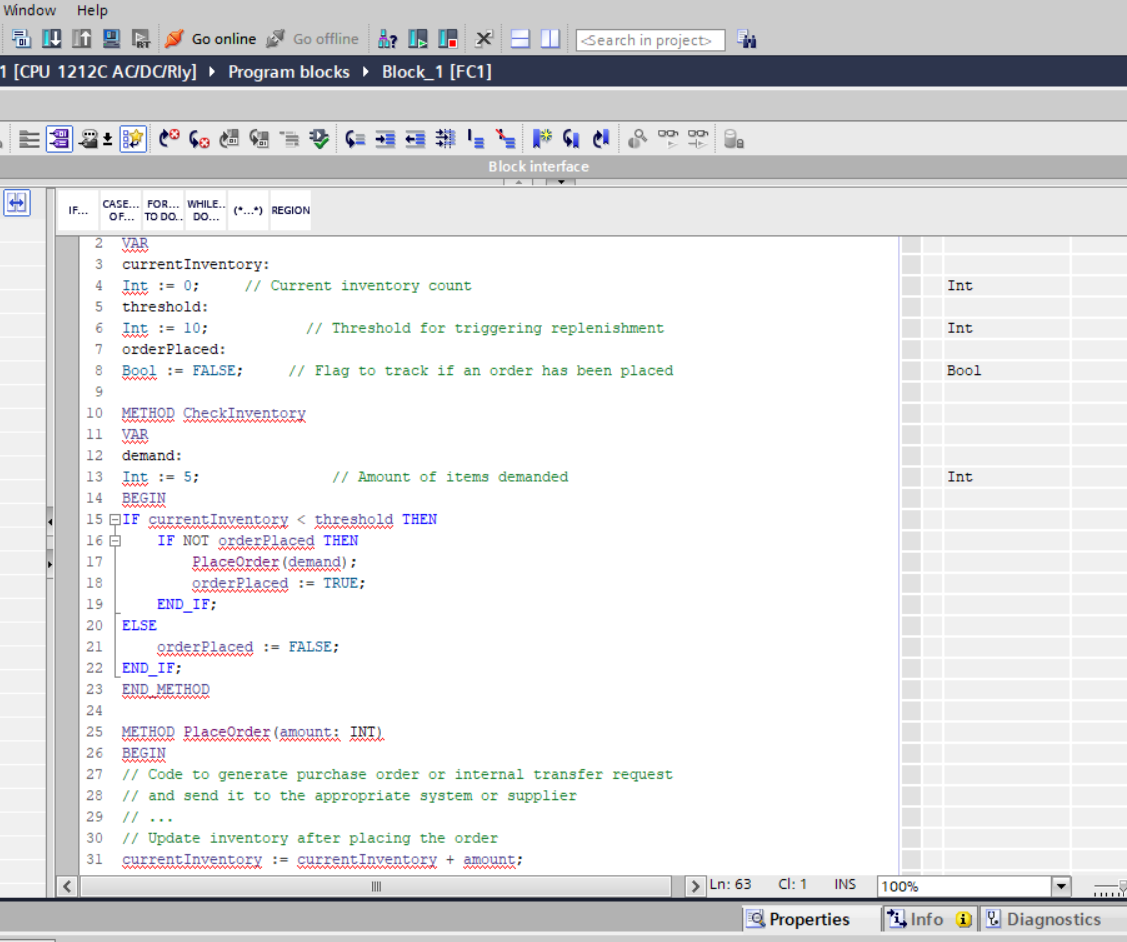Click the 100% zoom combo box
This screenshot has width=1127, height=942.
click(974, 887)
